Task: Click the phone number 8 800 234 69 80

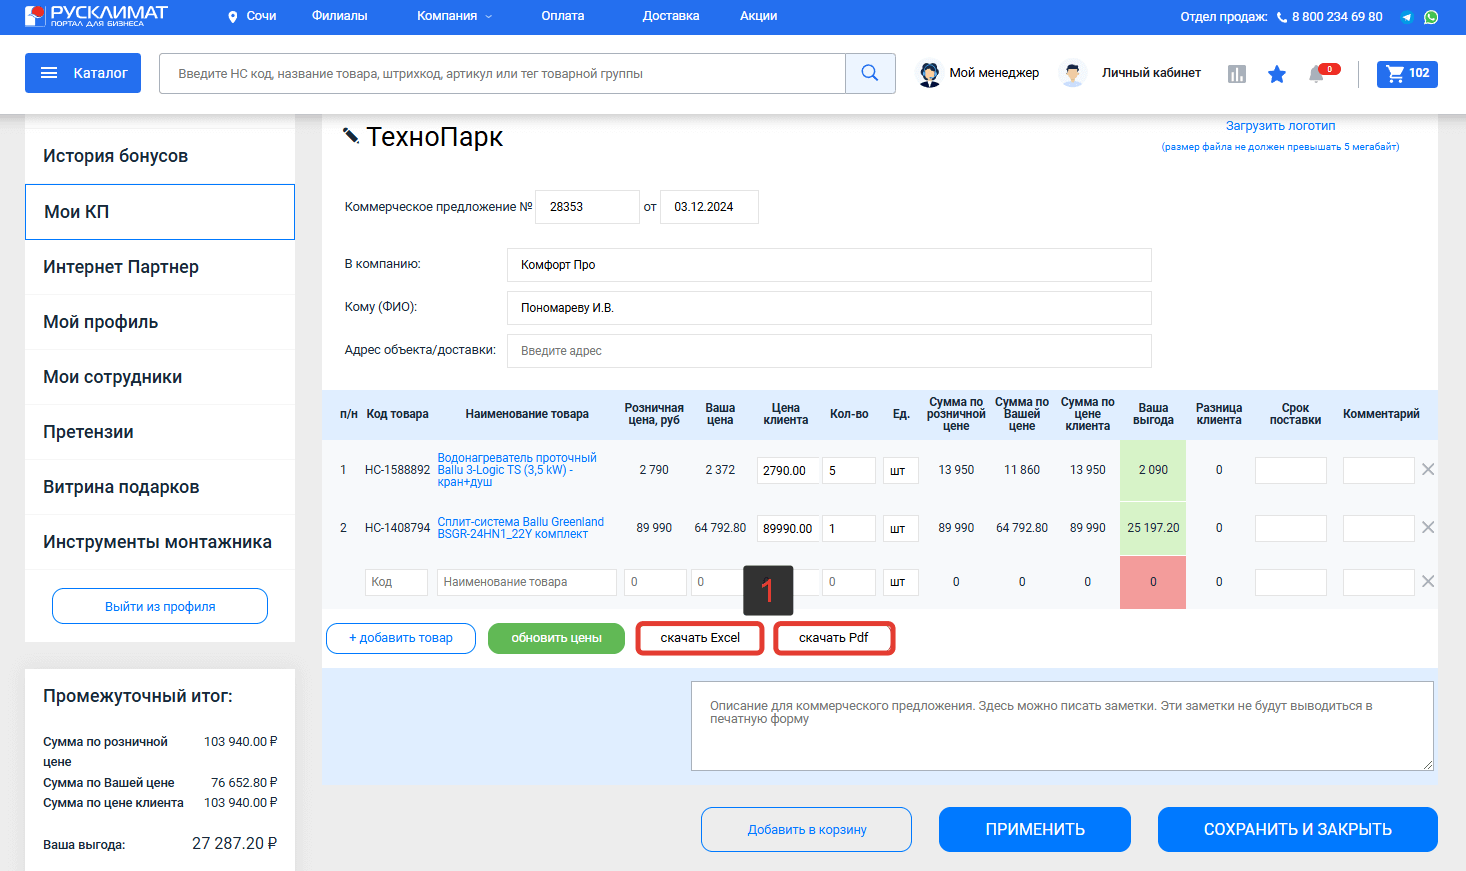Action: 1337,17
